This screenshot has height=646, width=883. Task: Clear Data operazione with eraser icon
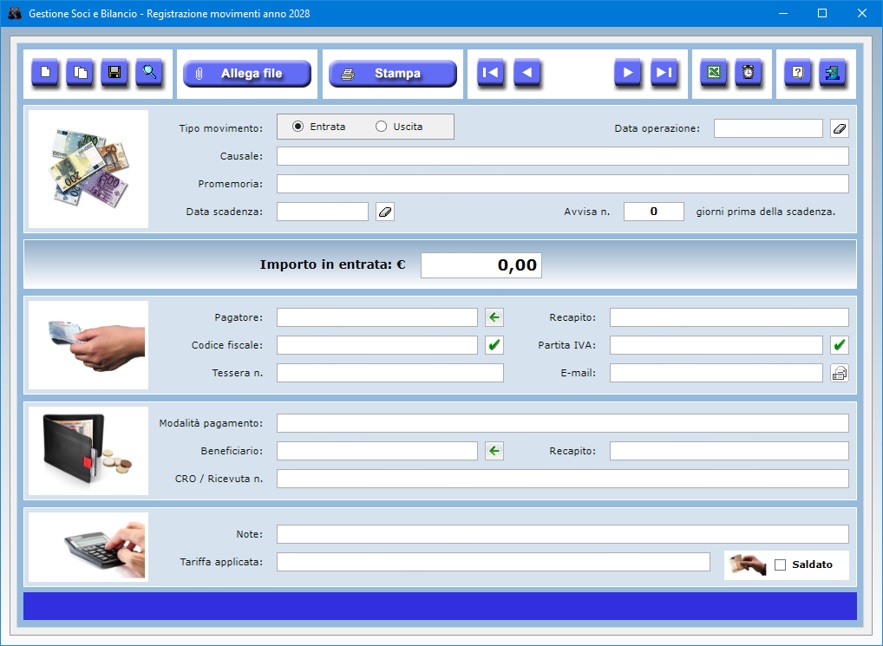839,128
